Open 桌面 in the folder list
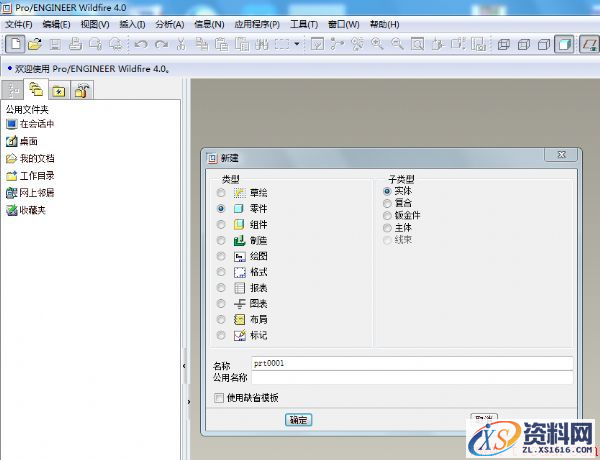600x460 pixels. point(22,141)
